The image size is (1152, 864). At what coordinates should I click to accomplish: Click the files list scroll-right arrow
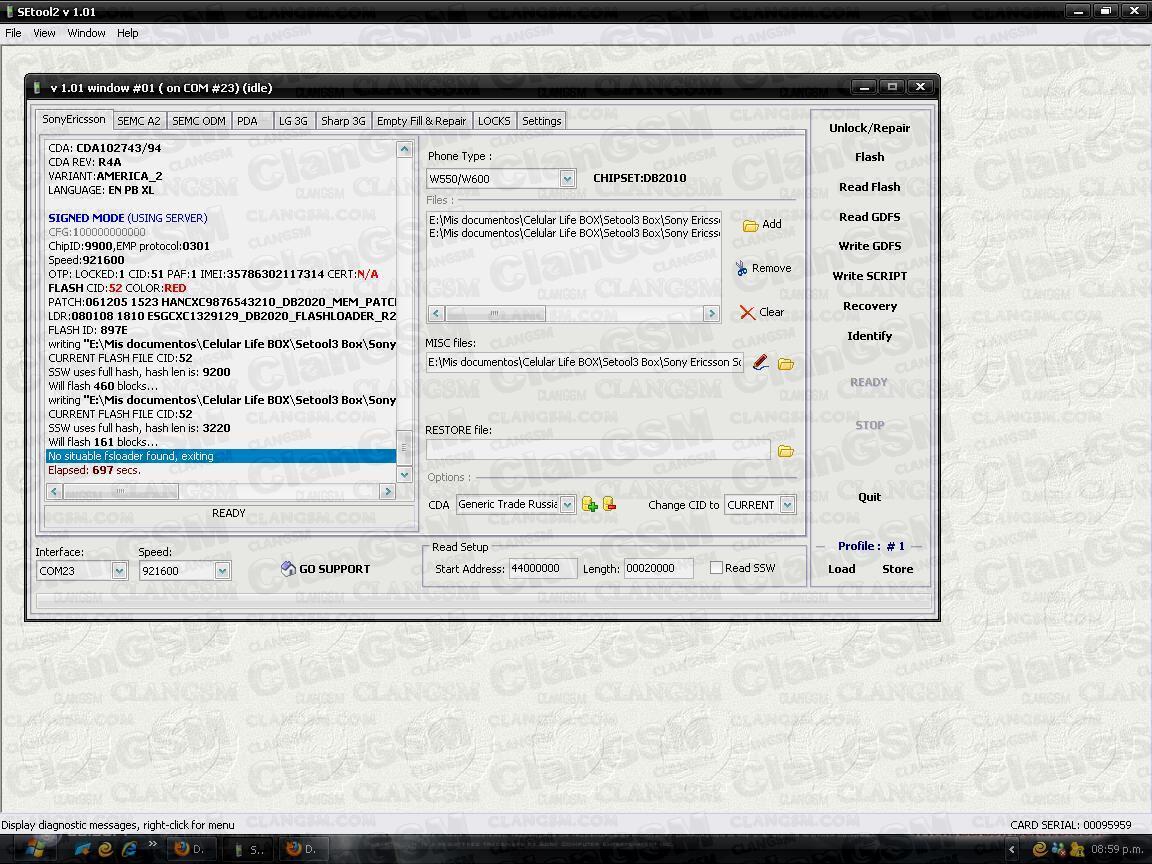tap(710, 314)
